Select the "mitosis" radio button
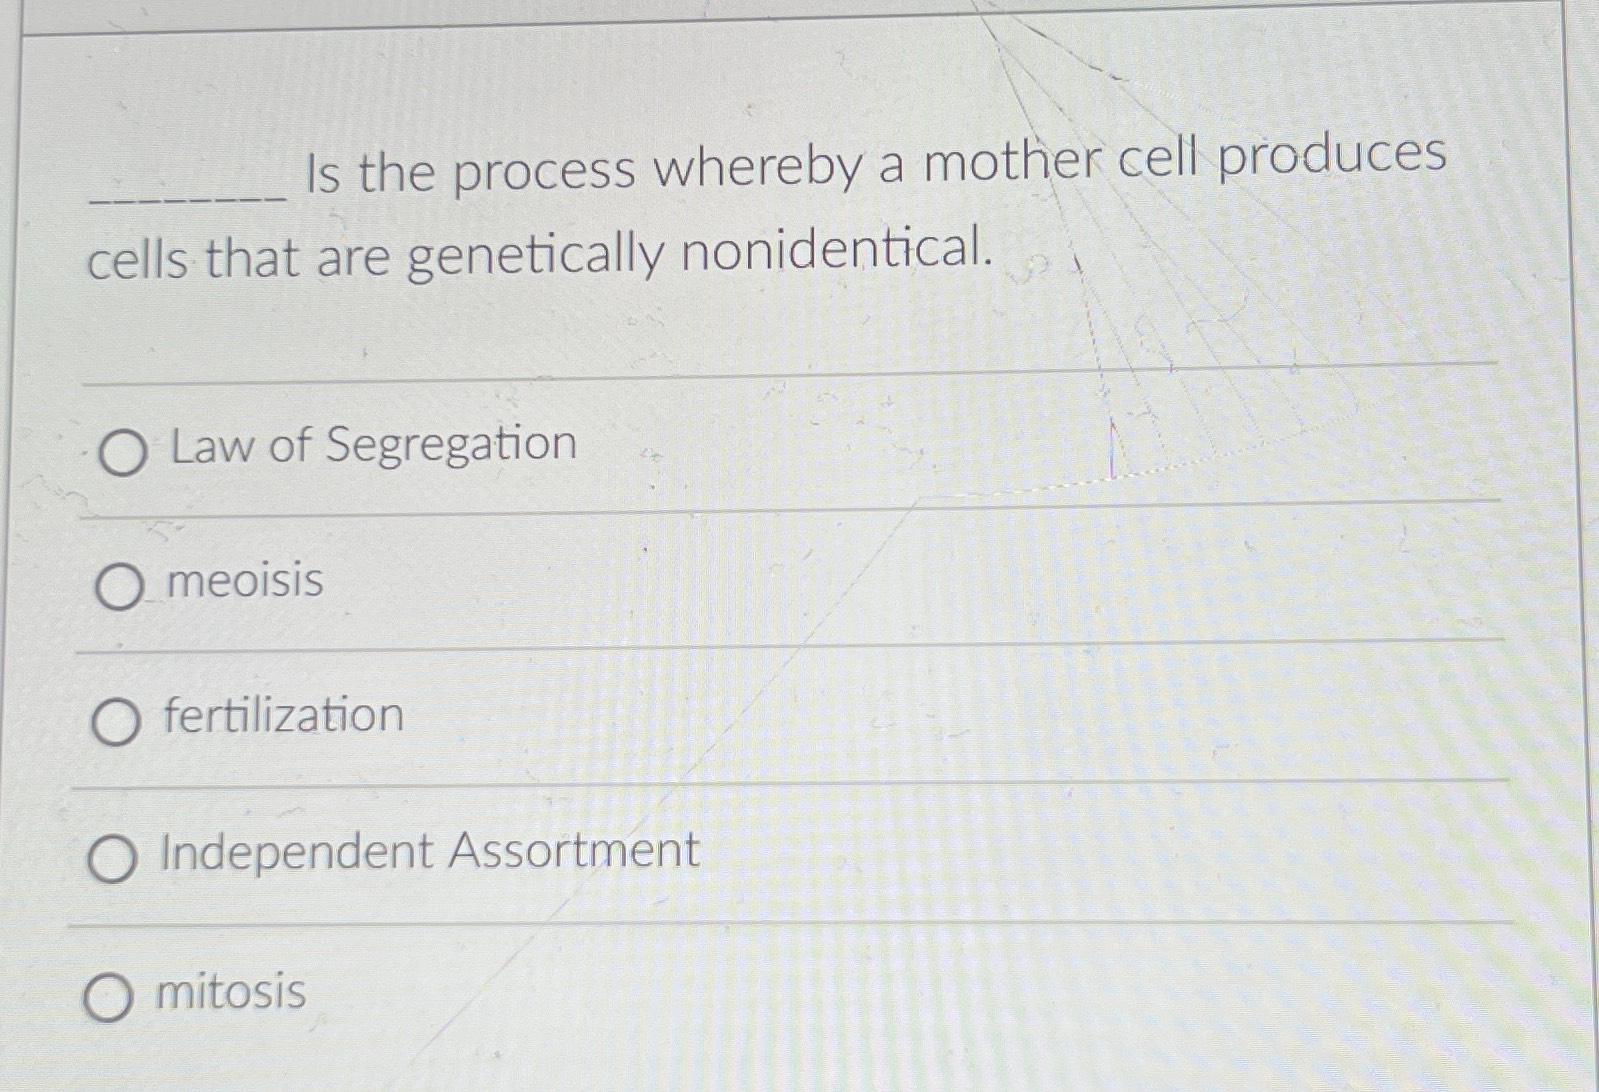Image resolution: width=1599 pixels, height=1092 pixels. (110, 995)
